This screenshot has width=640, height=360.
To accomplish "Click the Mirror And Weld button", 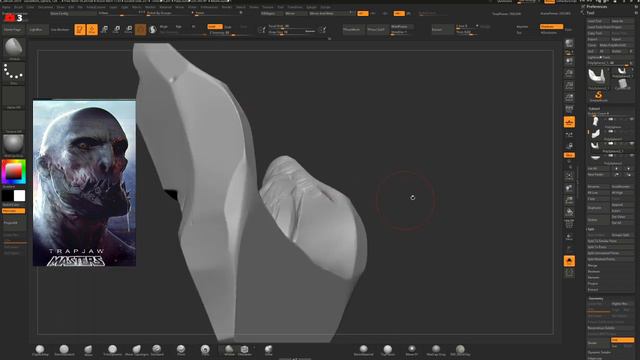I will pyautogui.click(x=331, y=13).
